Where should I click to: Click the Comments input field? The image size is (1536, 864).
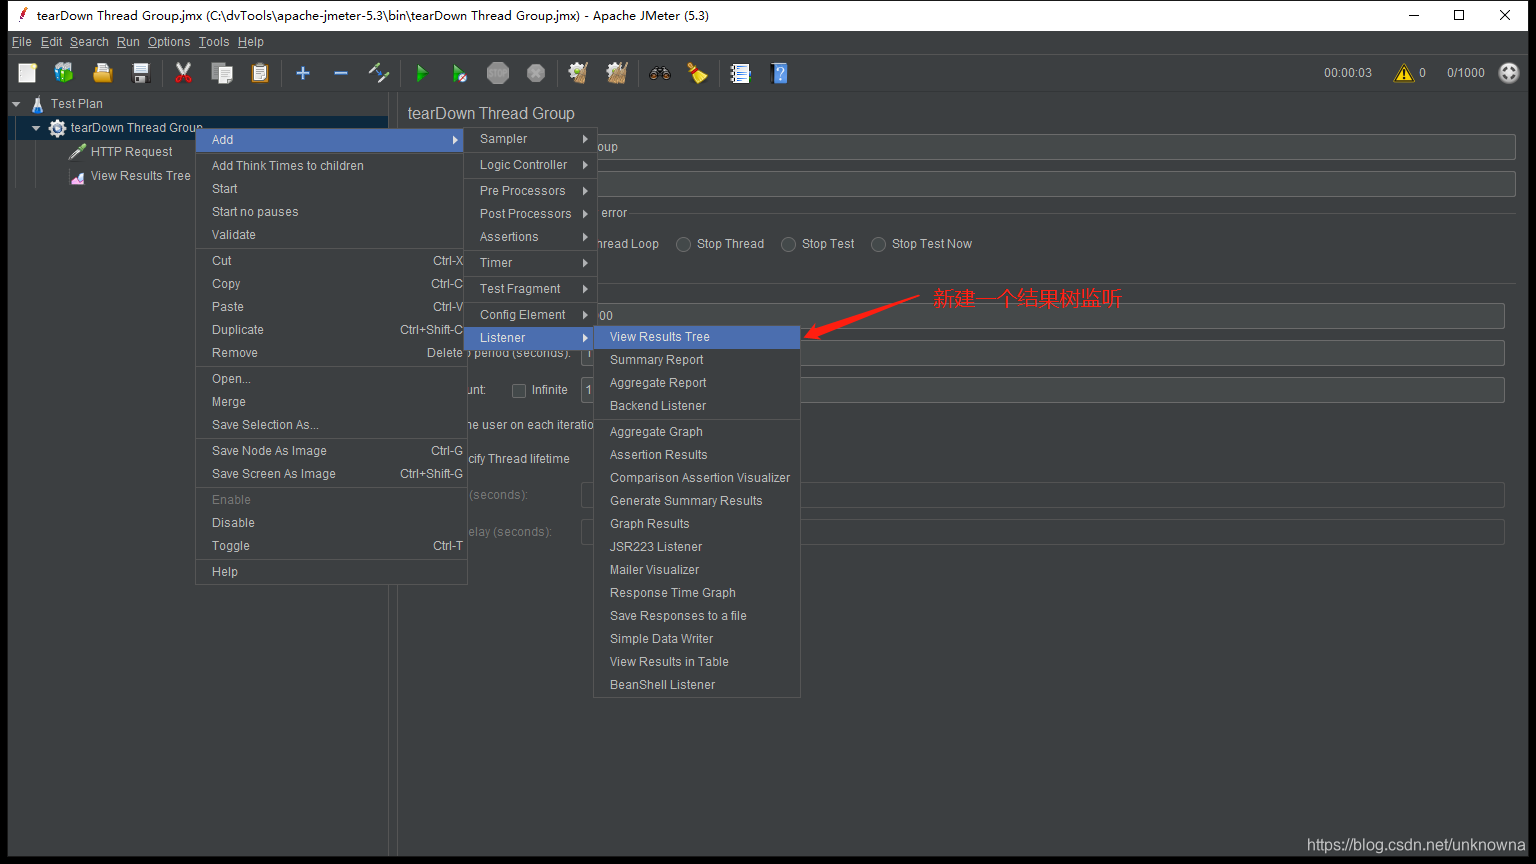tap(1056, 184)
